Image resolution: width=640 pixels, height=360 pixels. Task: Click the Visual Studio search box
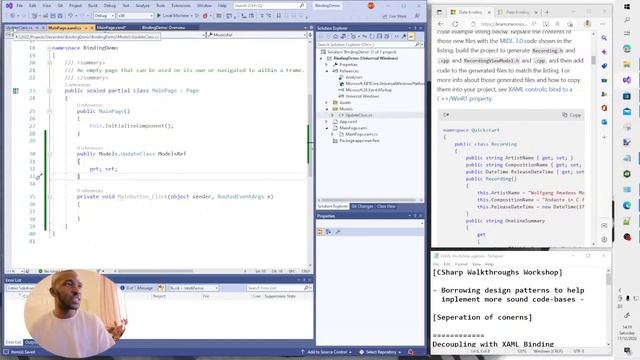coord(269,6)
